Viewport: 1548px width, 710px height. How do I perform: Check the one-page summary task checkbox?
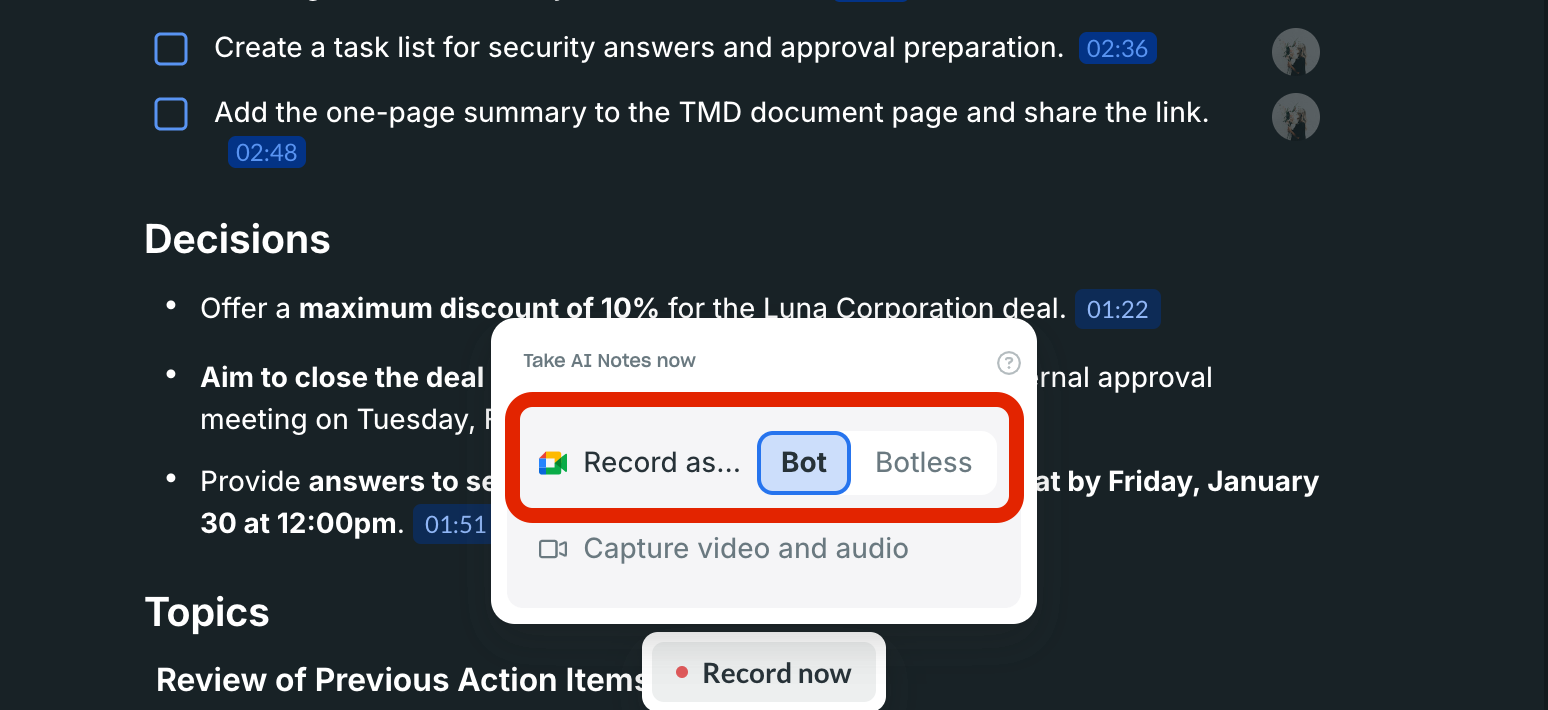coord(171,114)
